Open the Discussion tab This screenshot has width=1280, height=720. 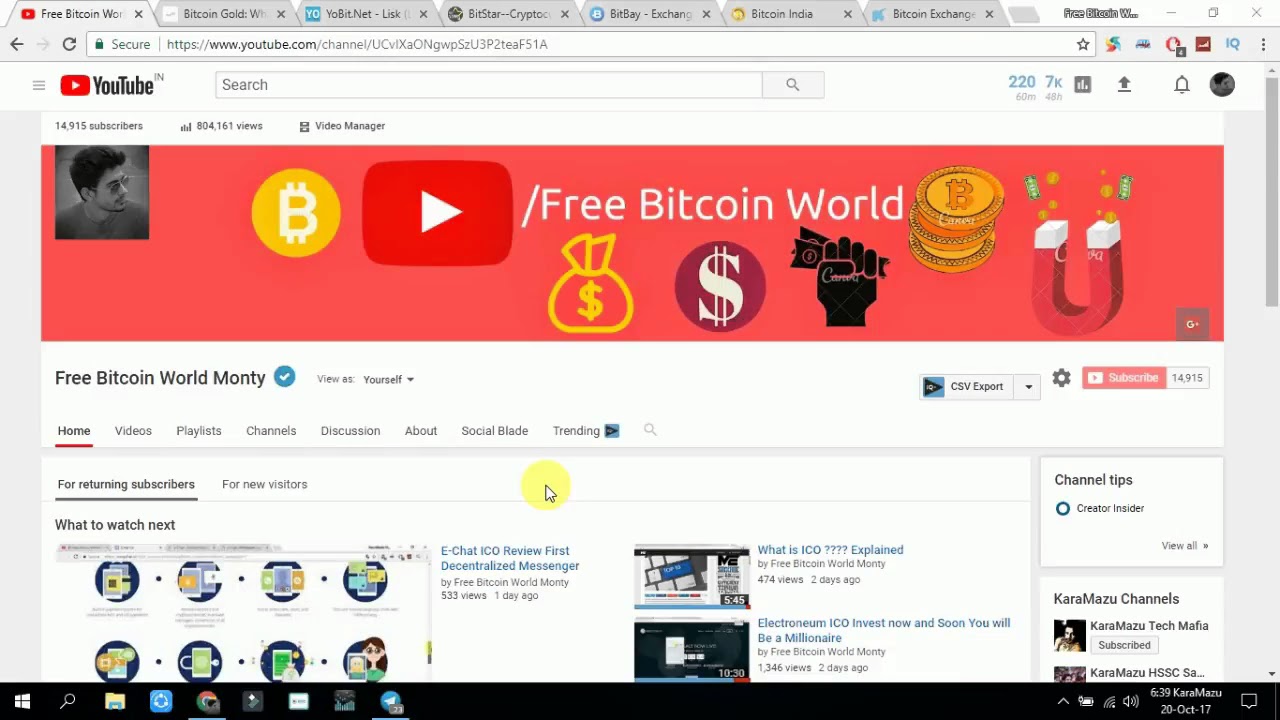pos(350,431)
